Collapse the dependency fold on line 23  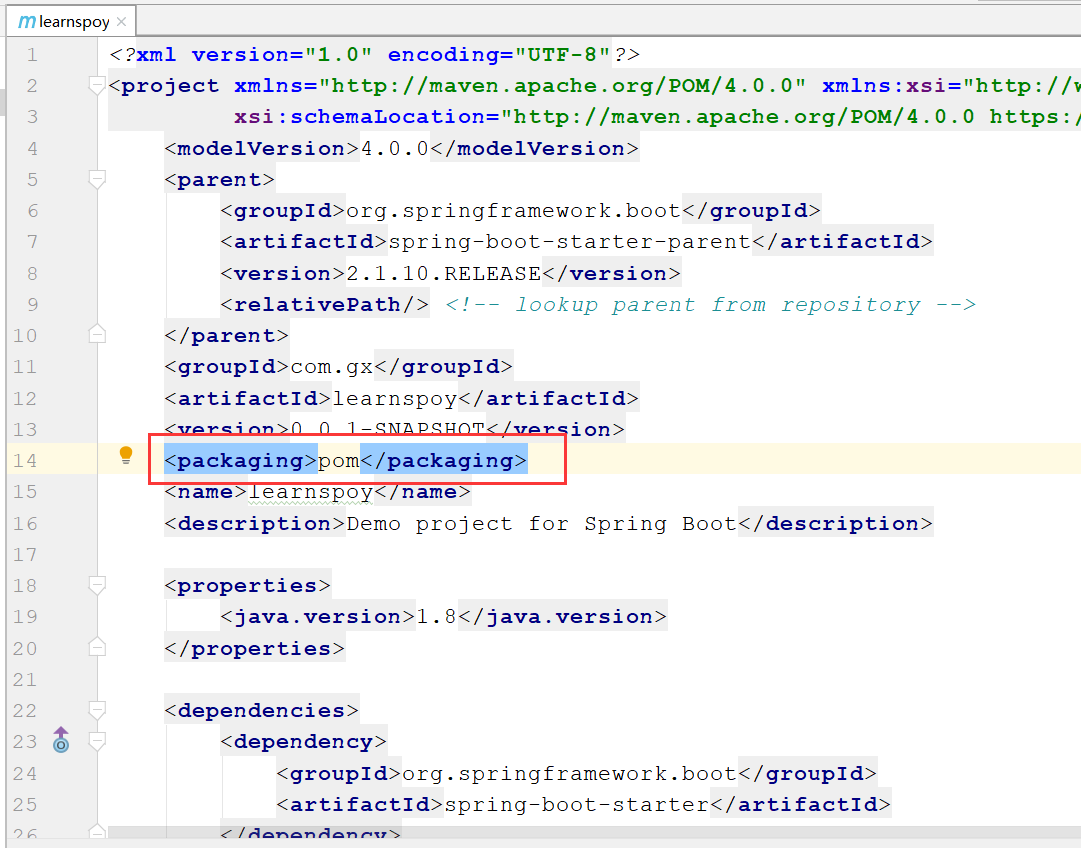[97, 742]
